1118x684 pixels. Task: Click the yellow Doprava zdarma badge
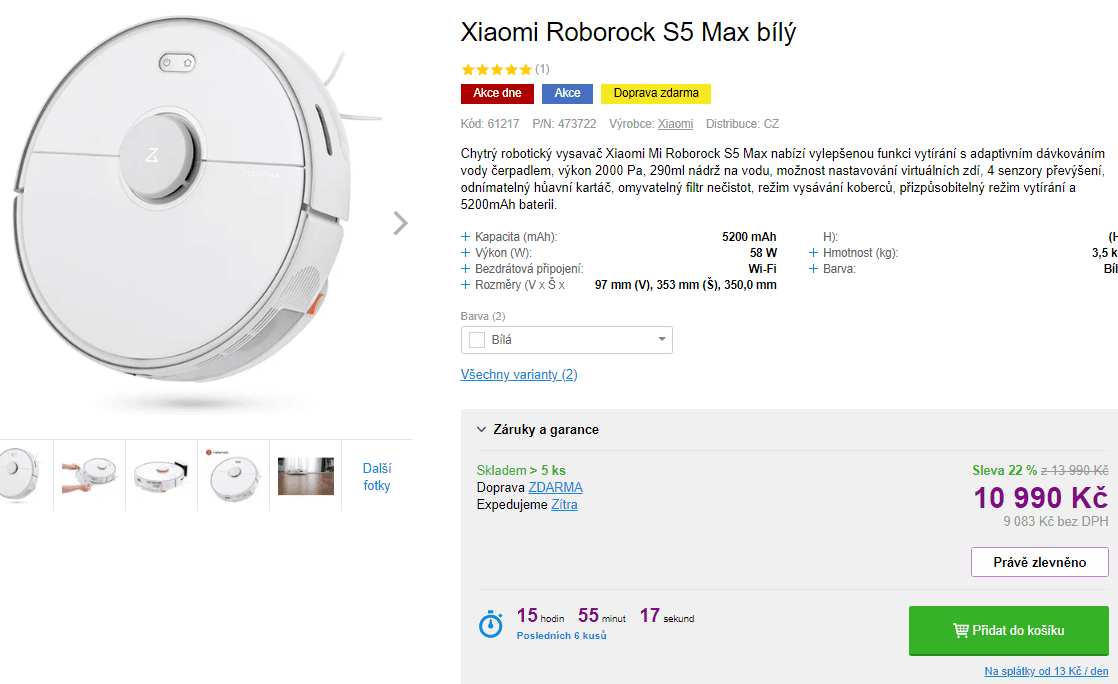point(656,92)
